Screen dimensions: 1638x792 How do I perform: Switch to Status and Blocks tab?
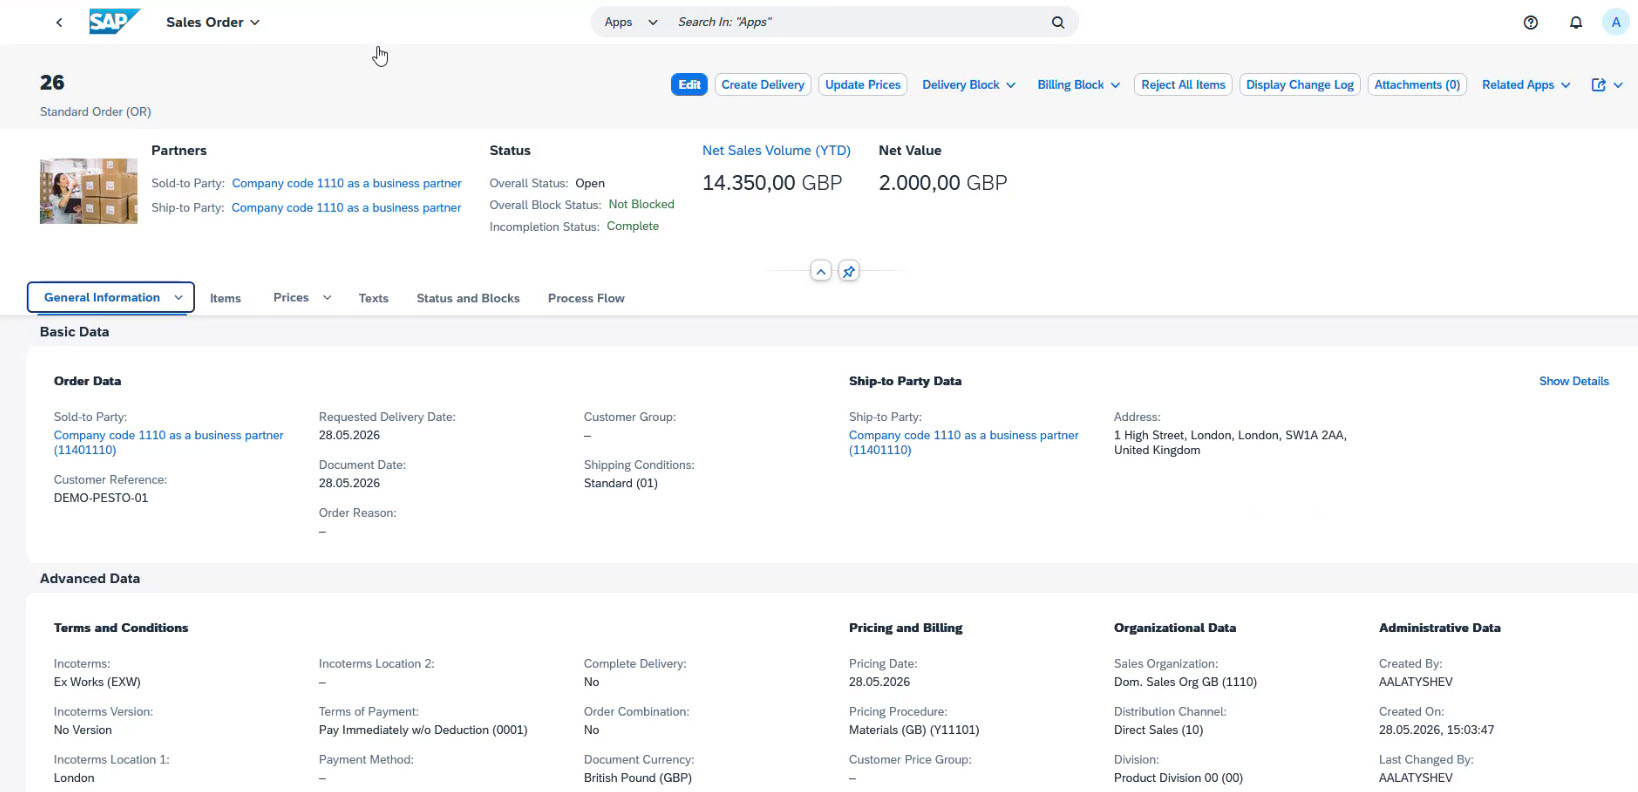pyautogui.click(x=468, y=298)
